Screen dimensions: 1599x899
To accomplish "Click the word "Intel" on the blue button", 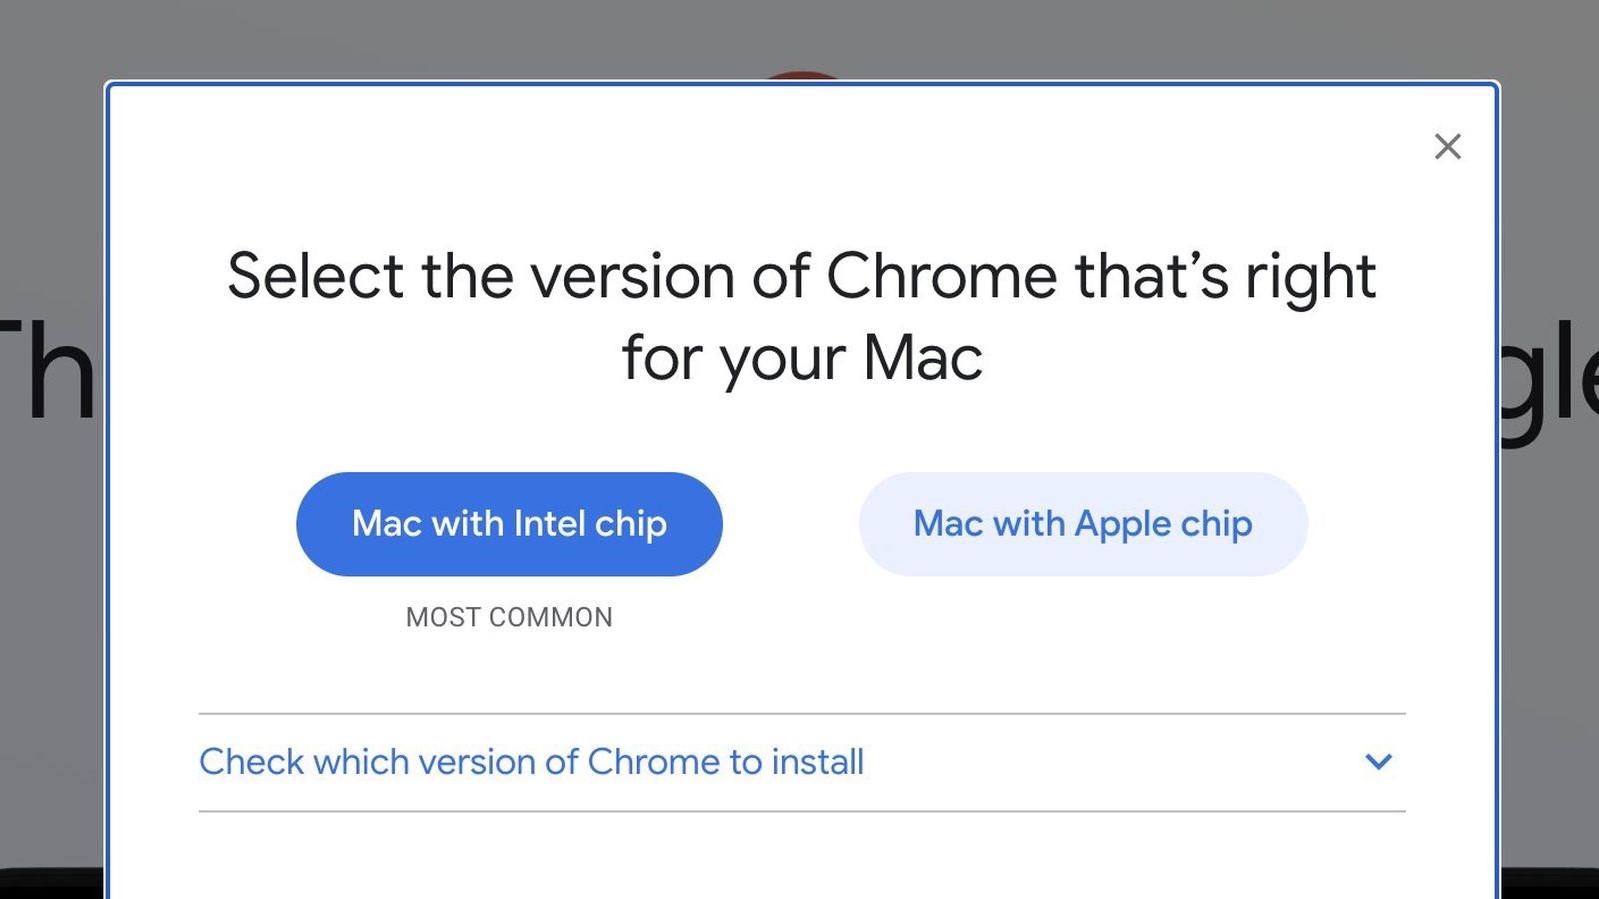I will point(549,524).
